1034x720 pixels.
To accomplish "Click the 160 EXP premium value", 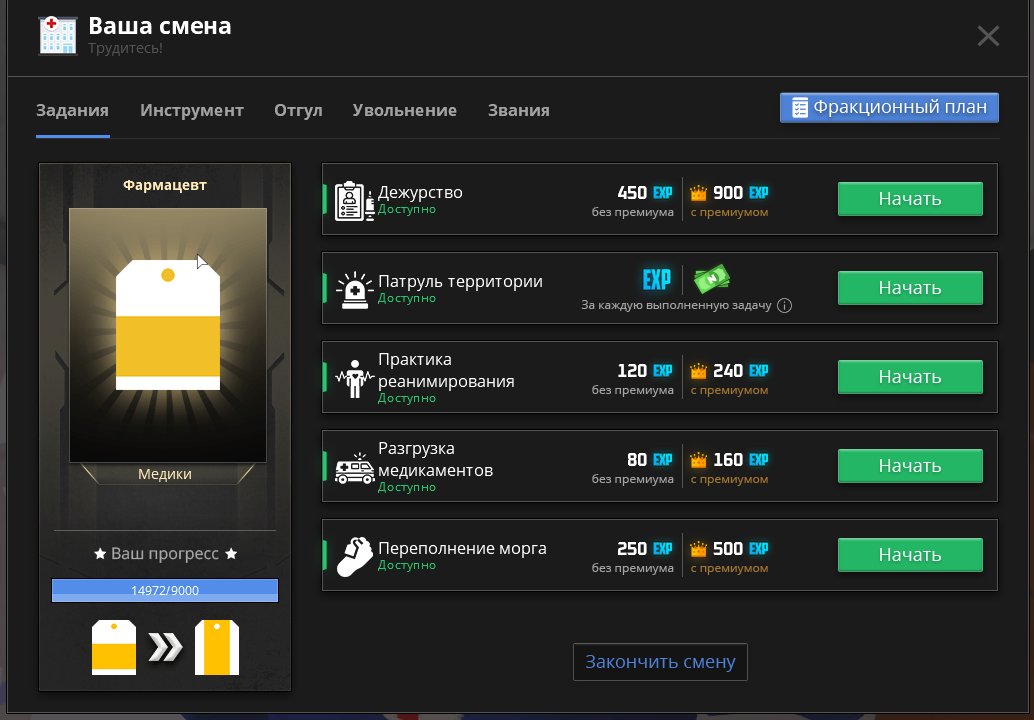I will 741,460.
